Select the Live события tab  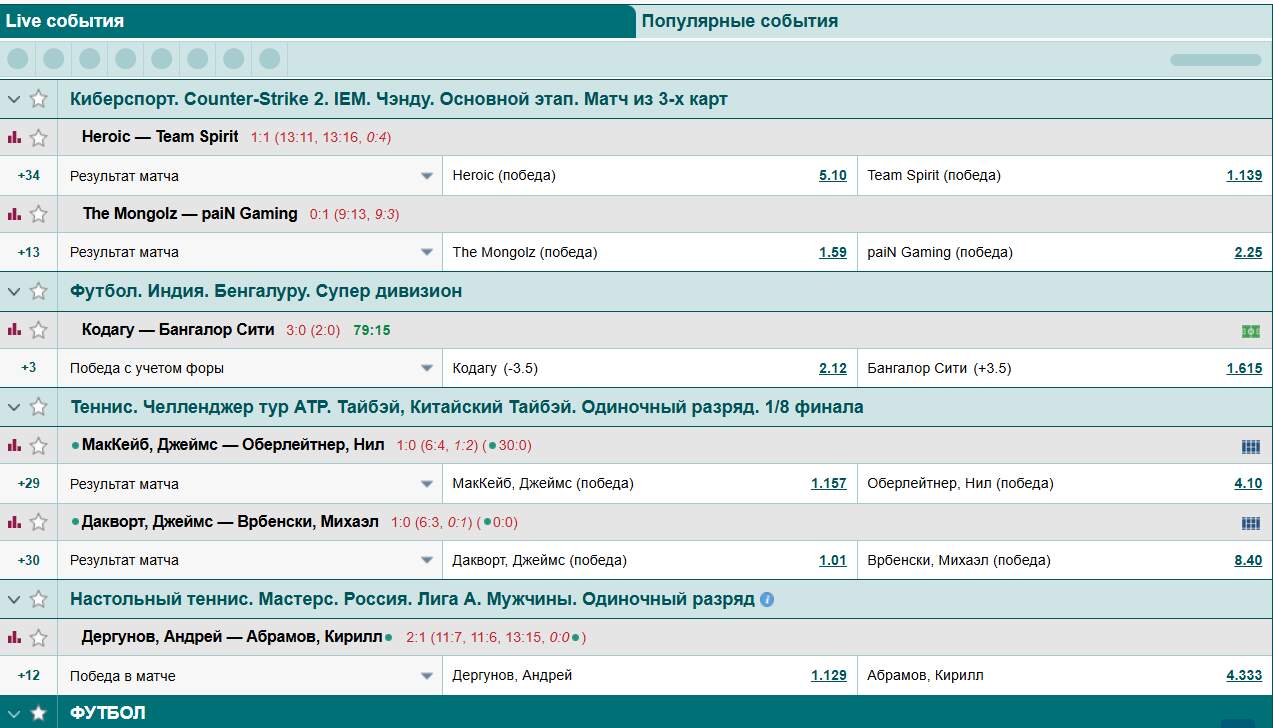(x=65, y=21)
